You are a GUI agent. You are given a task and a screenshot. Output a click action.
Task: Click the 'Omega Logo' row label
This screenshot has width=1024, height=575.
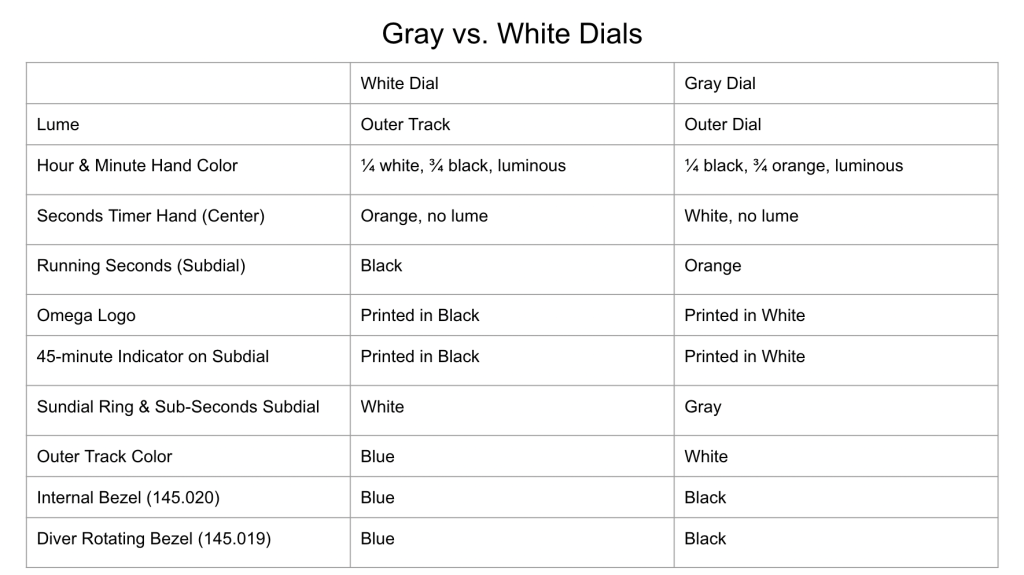tap(86, 316)
